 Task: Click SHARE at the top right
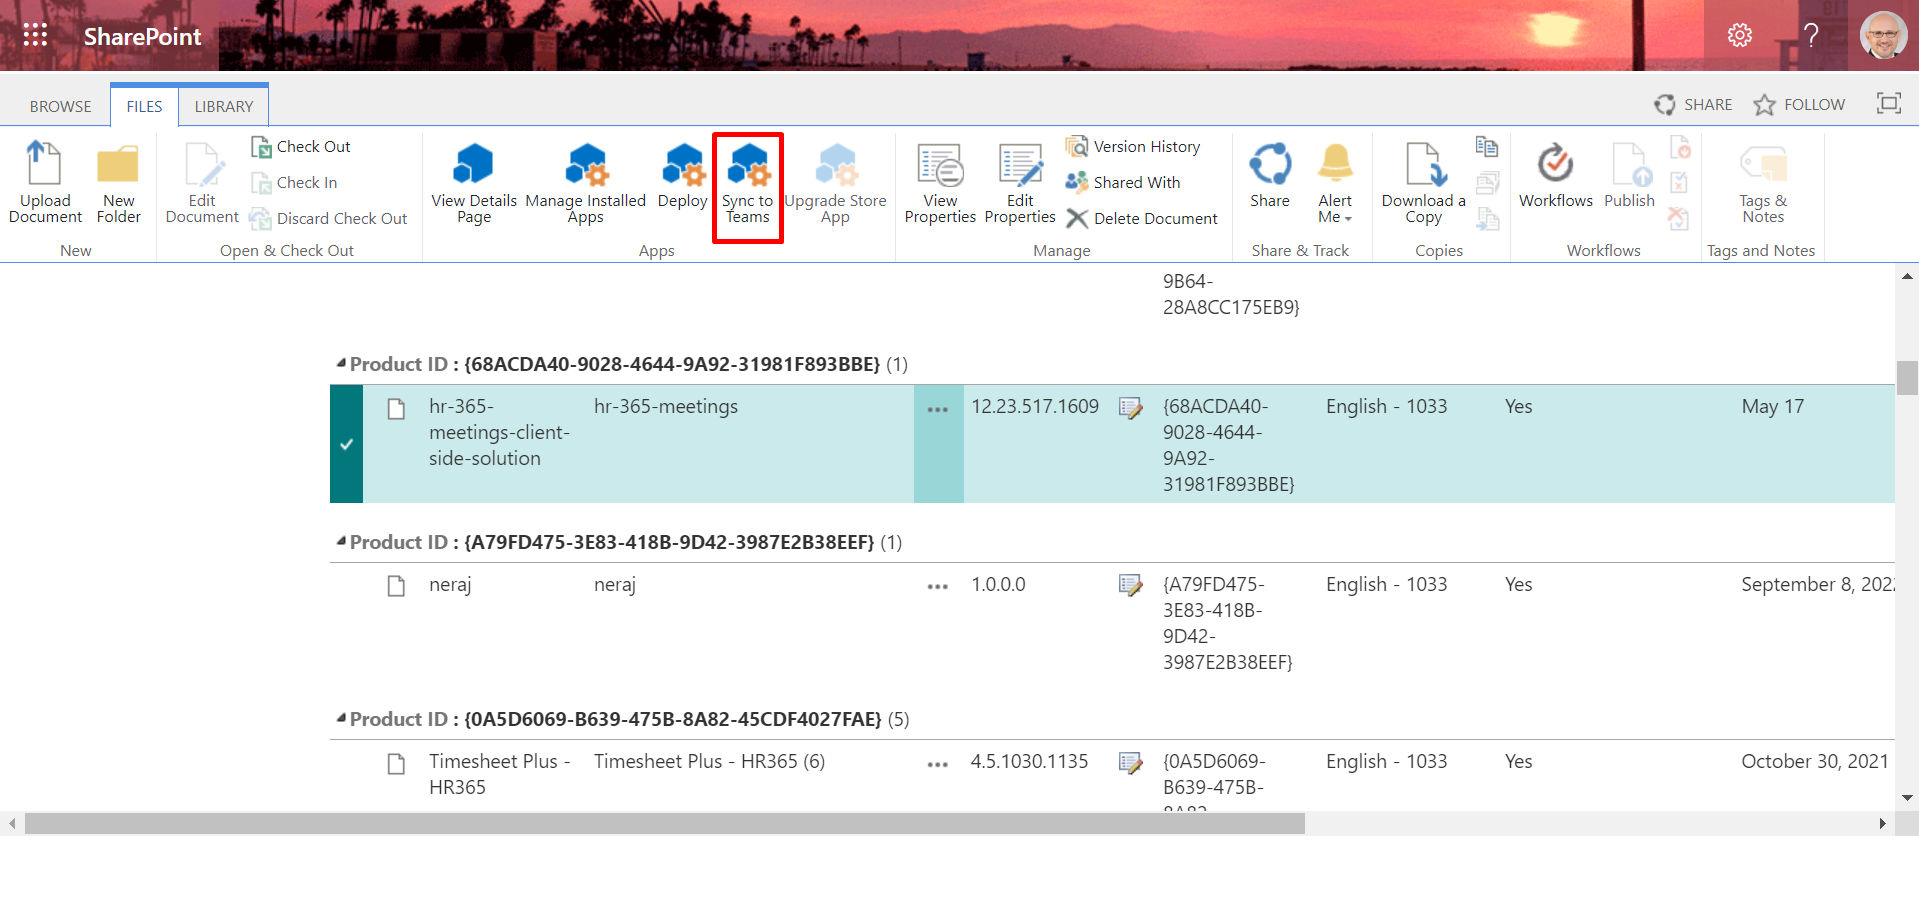point(1694,104)
